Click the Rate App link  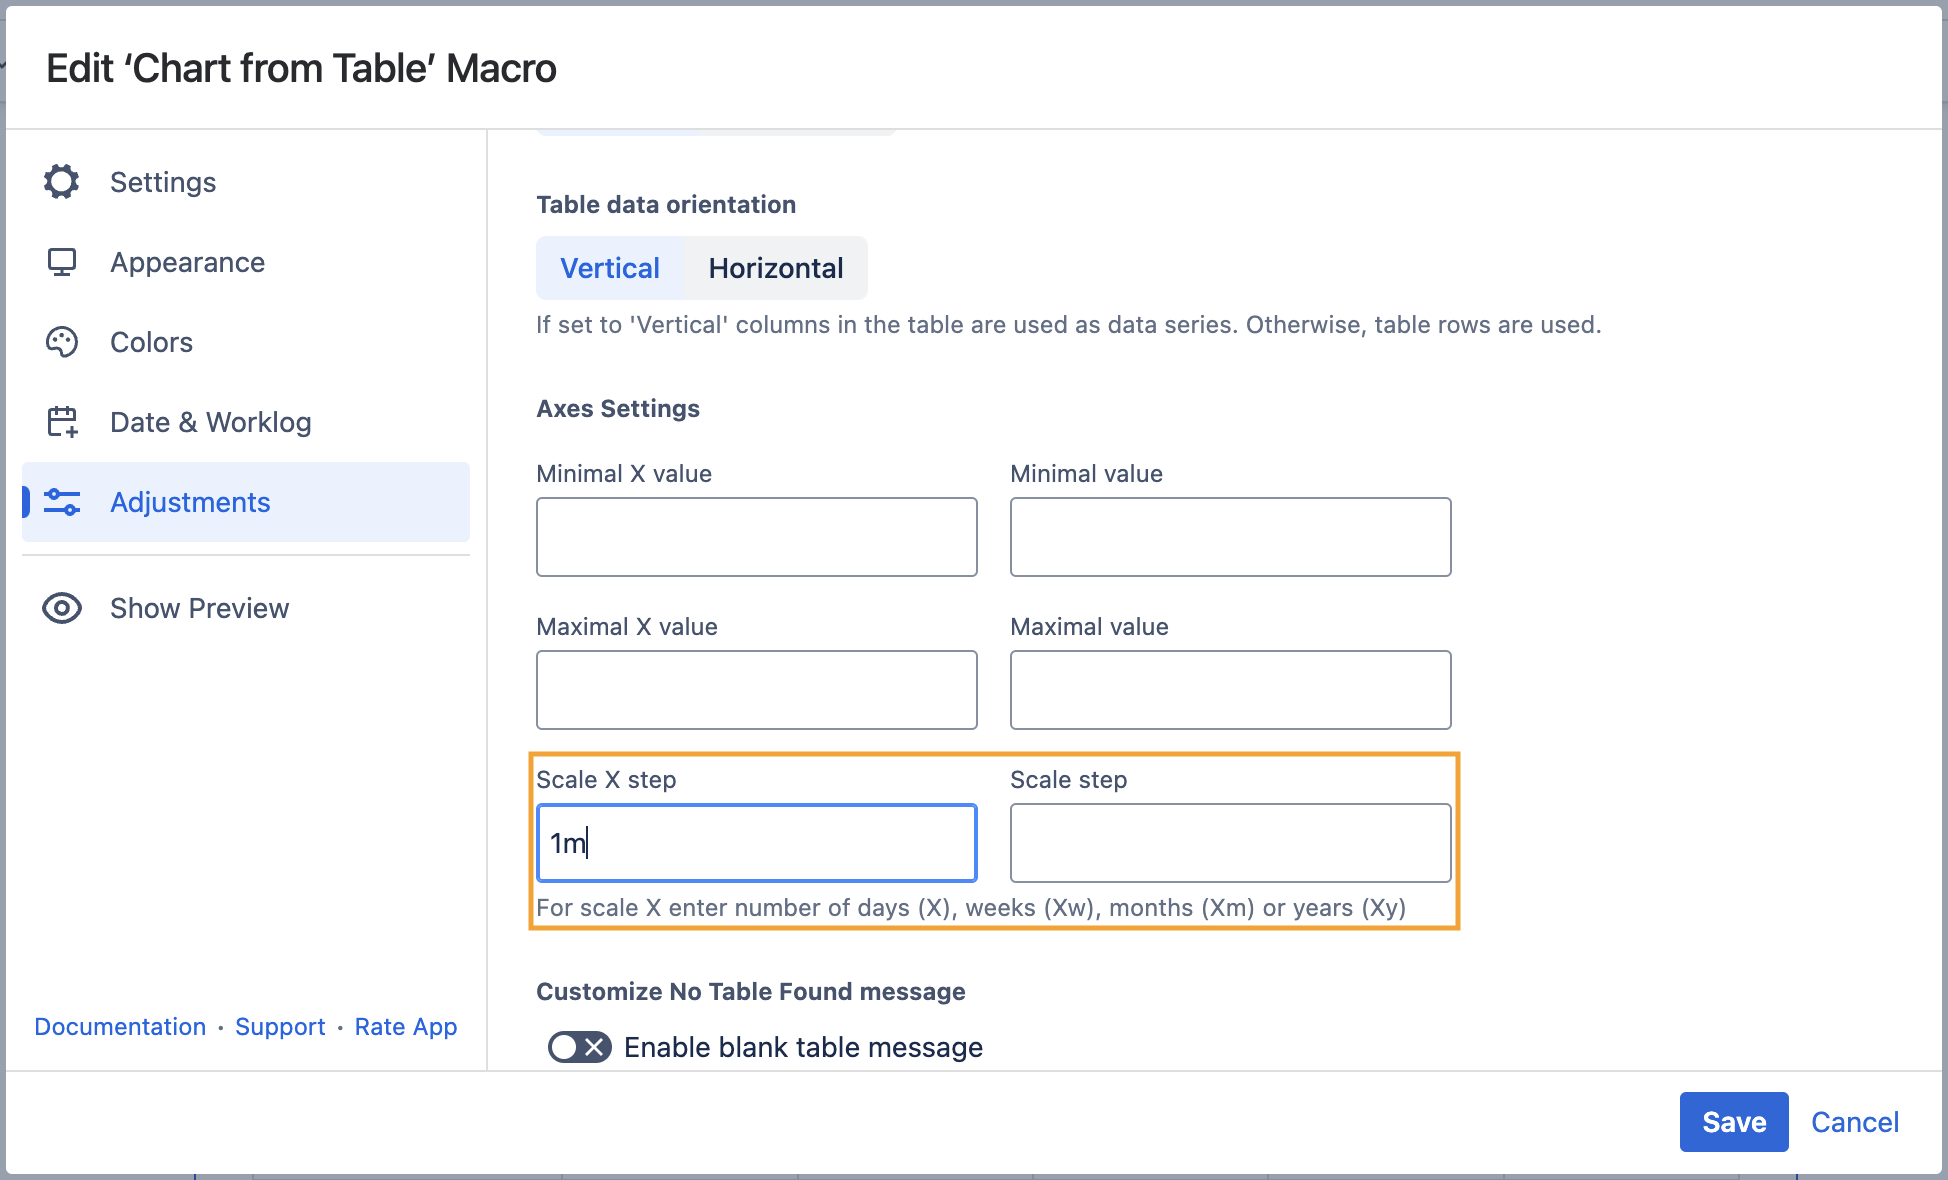pyautogui.click(x=405, y=1027)
